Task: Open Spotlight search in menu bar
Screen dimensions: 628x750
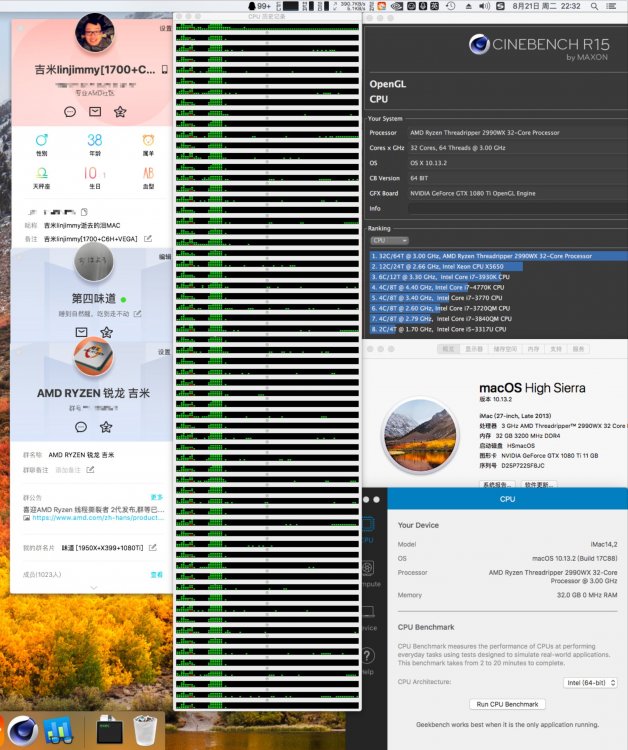Action: [x=594, y=6]
